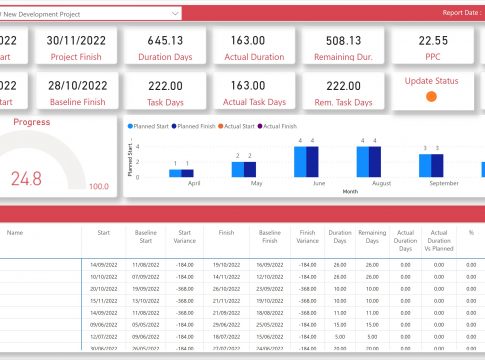Select April's light blue Planned Start bar
The width and height of the screenshot is (485, 360).
175,173
